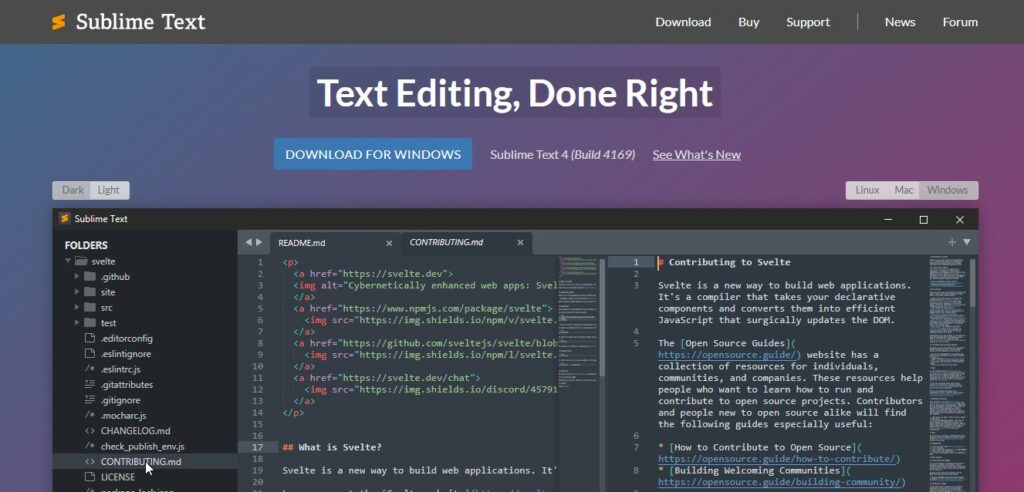Click the building-community URL in the editor

[x=782, y=482]
